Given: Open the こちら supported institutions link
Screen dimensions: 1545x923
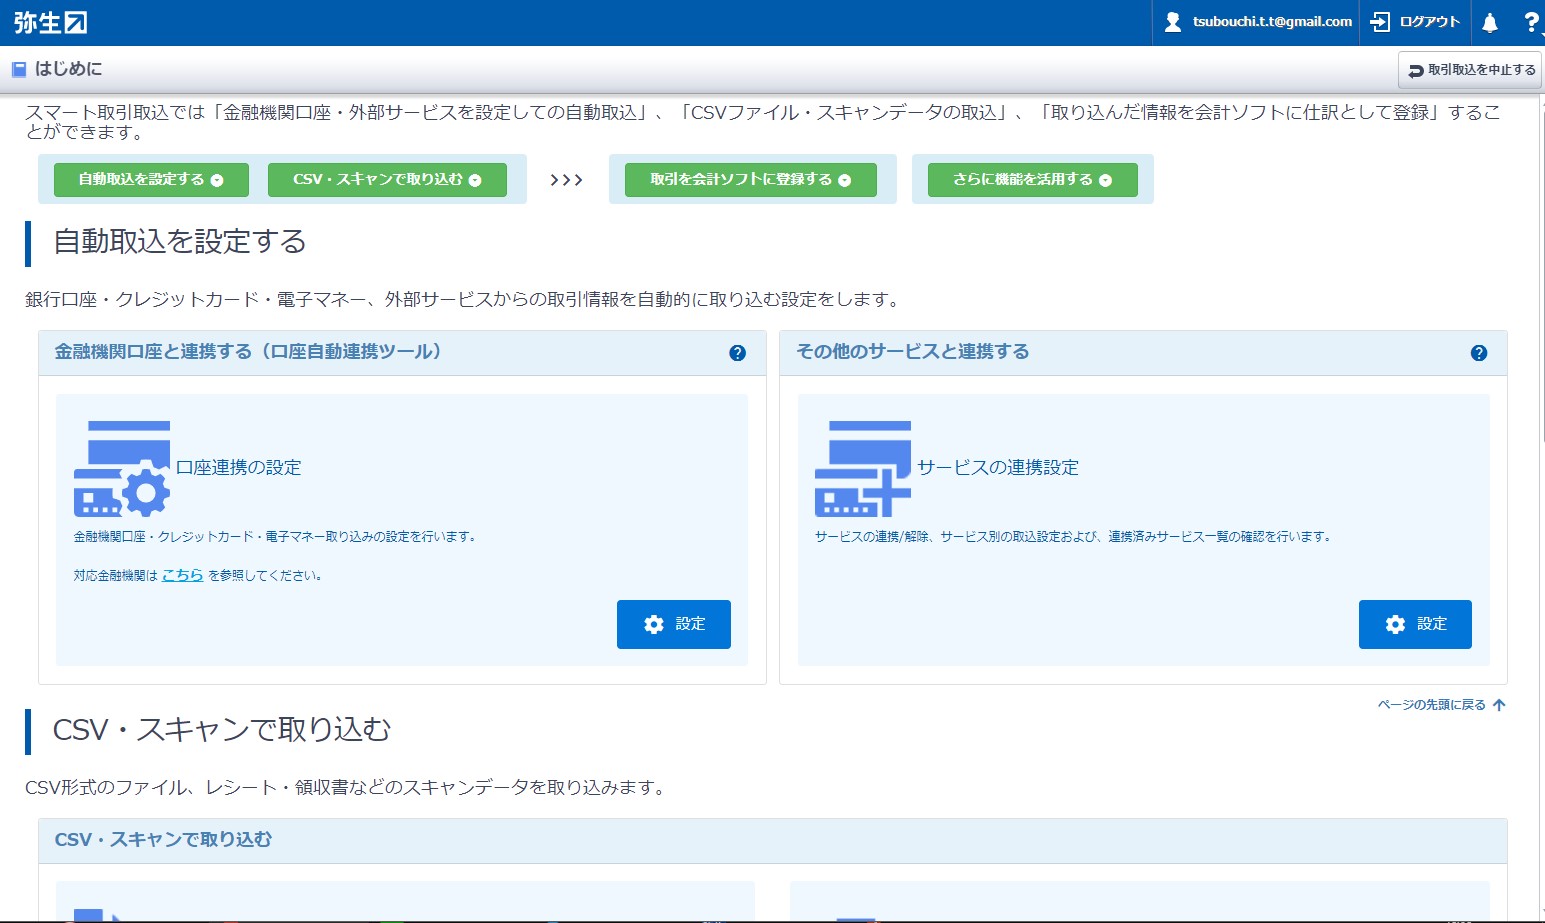Looking at the screenshot, I should (x=183, y=575).
